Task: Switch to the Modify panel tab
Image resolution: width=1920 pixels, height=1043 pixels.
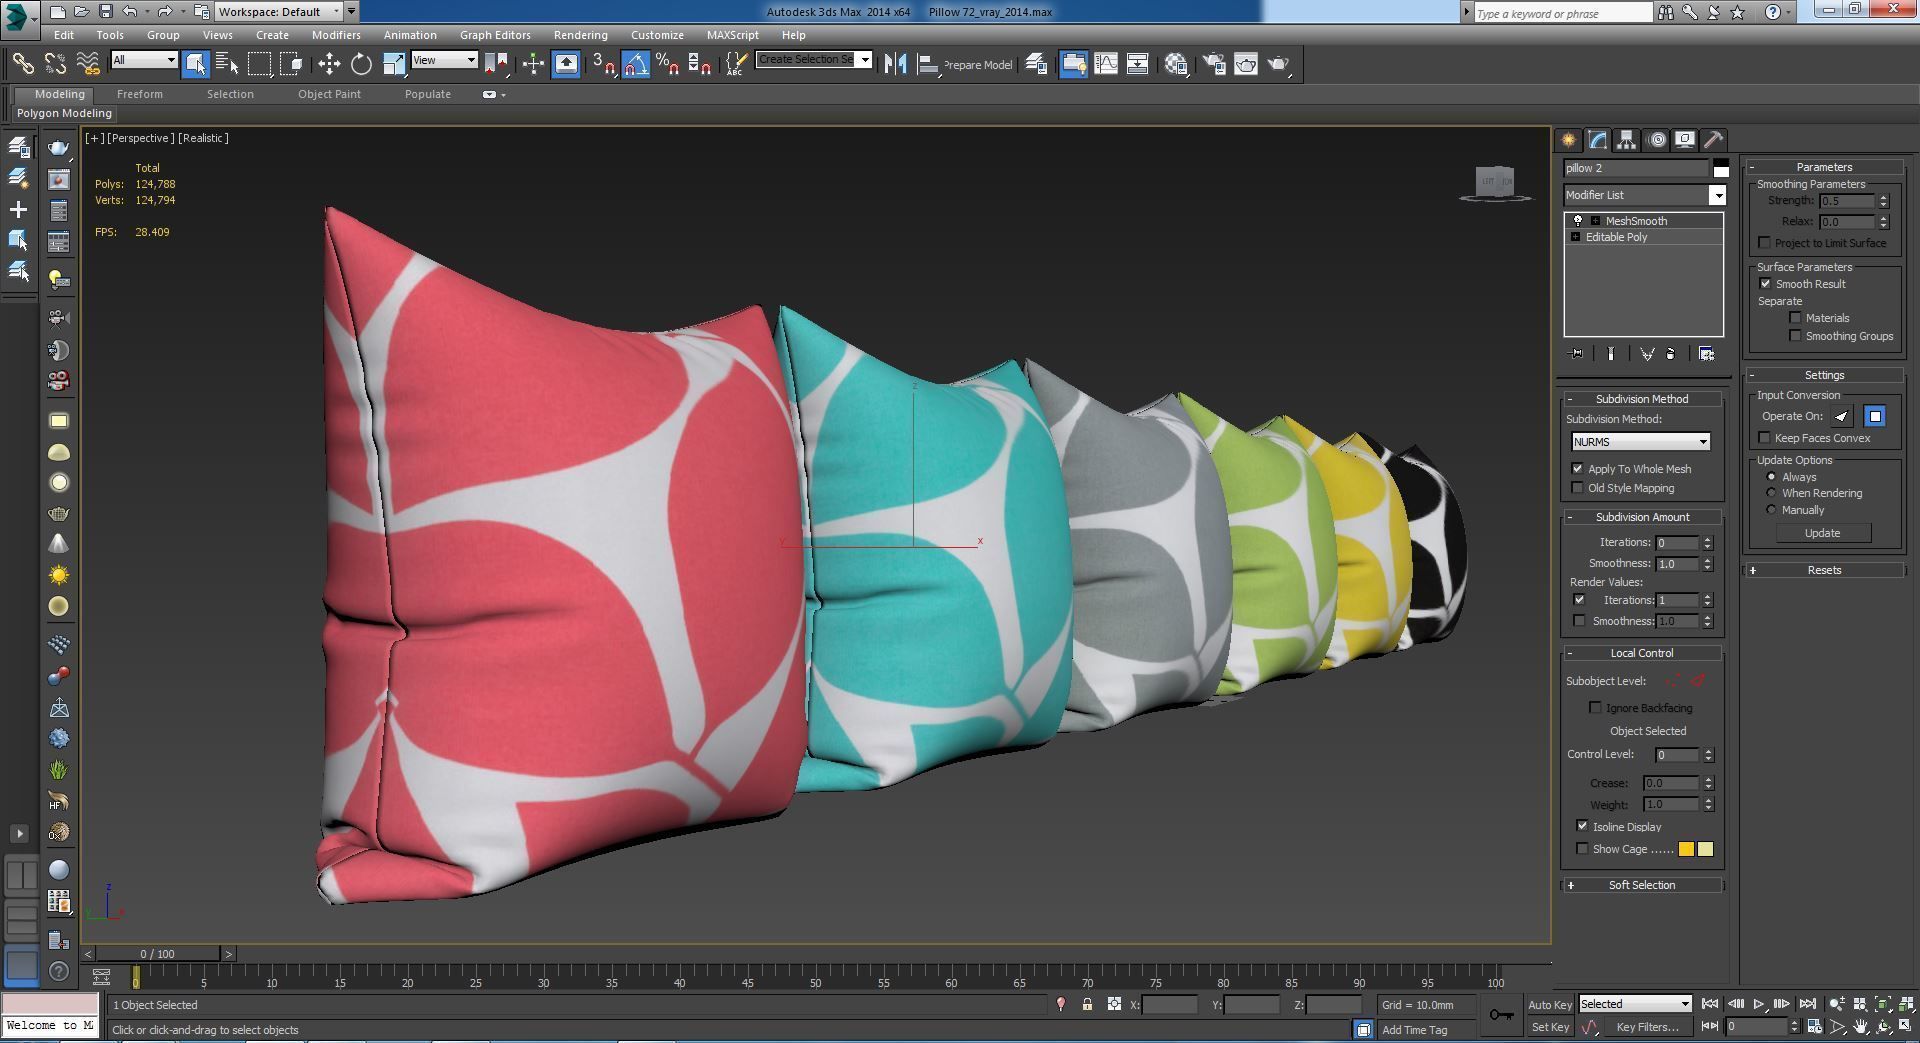Action: pyautogui.click(x=1598, y=140)
